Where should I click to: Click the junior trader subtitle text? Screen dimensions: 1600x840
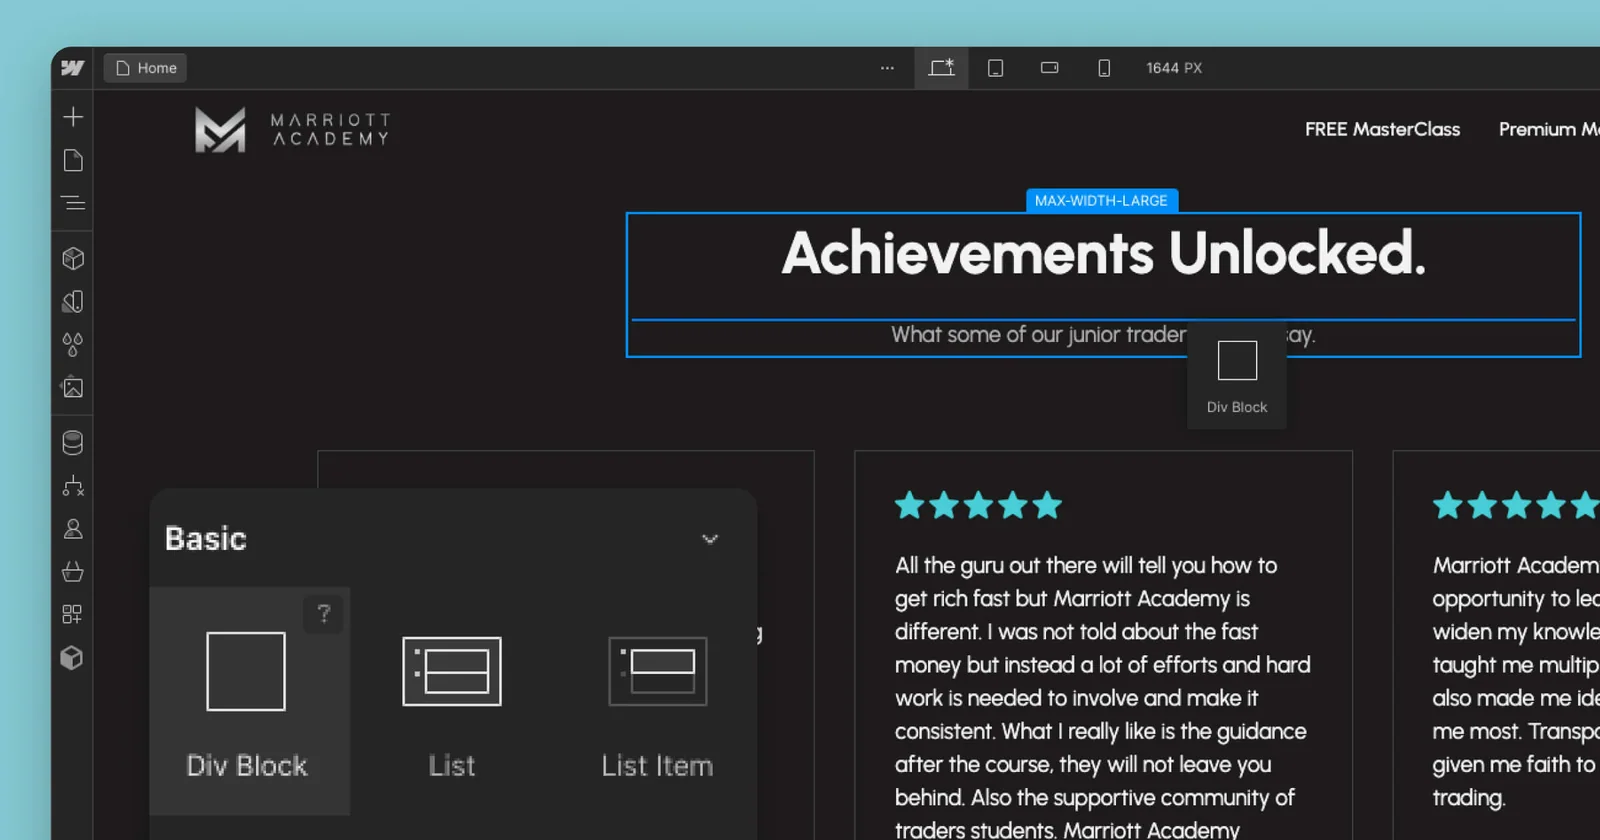click(1103, 335)
